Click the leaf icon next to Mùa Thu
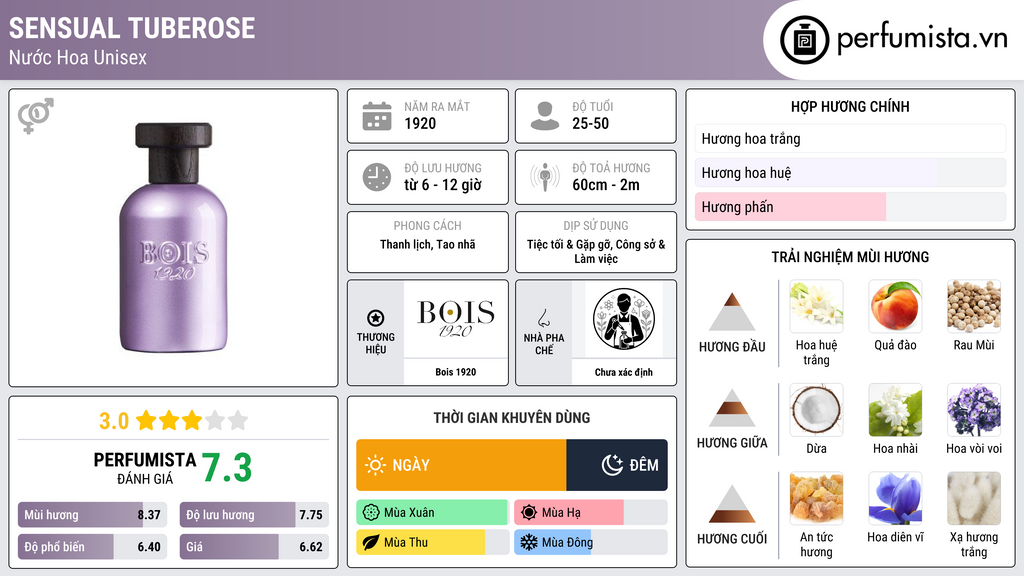Viewport: 1024px width, 576px height. point(371,543)
